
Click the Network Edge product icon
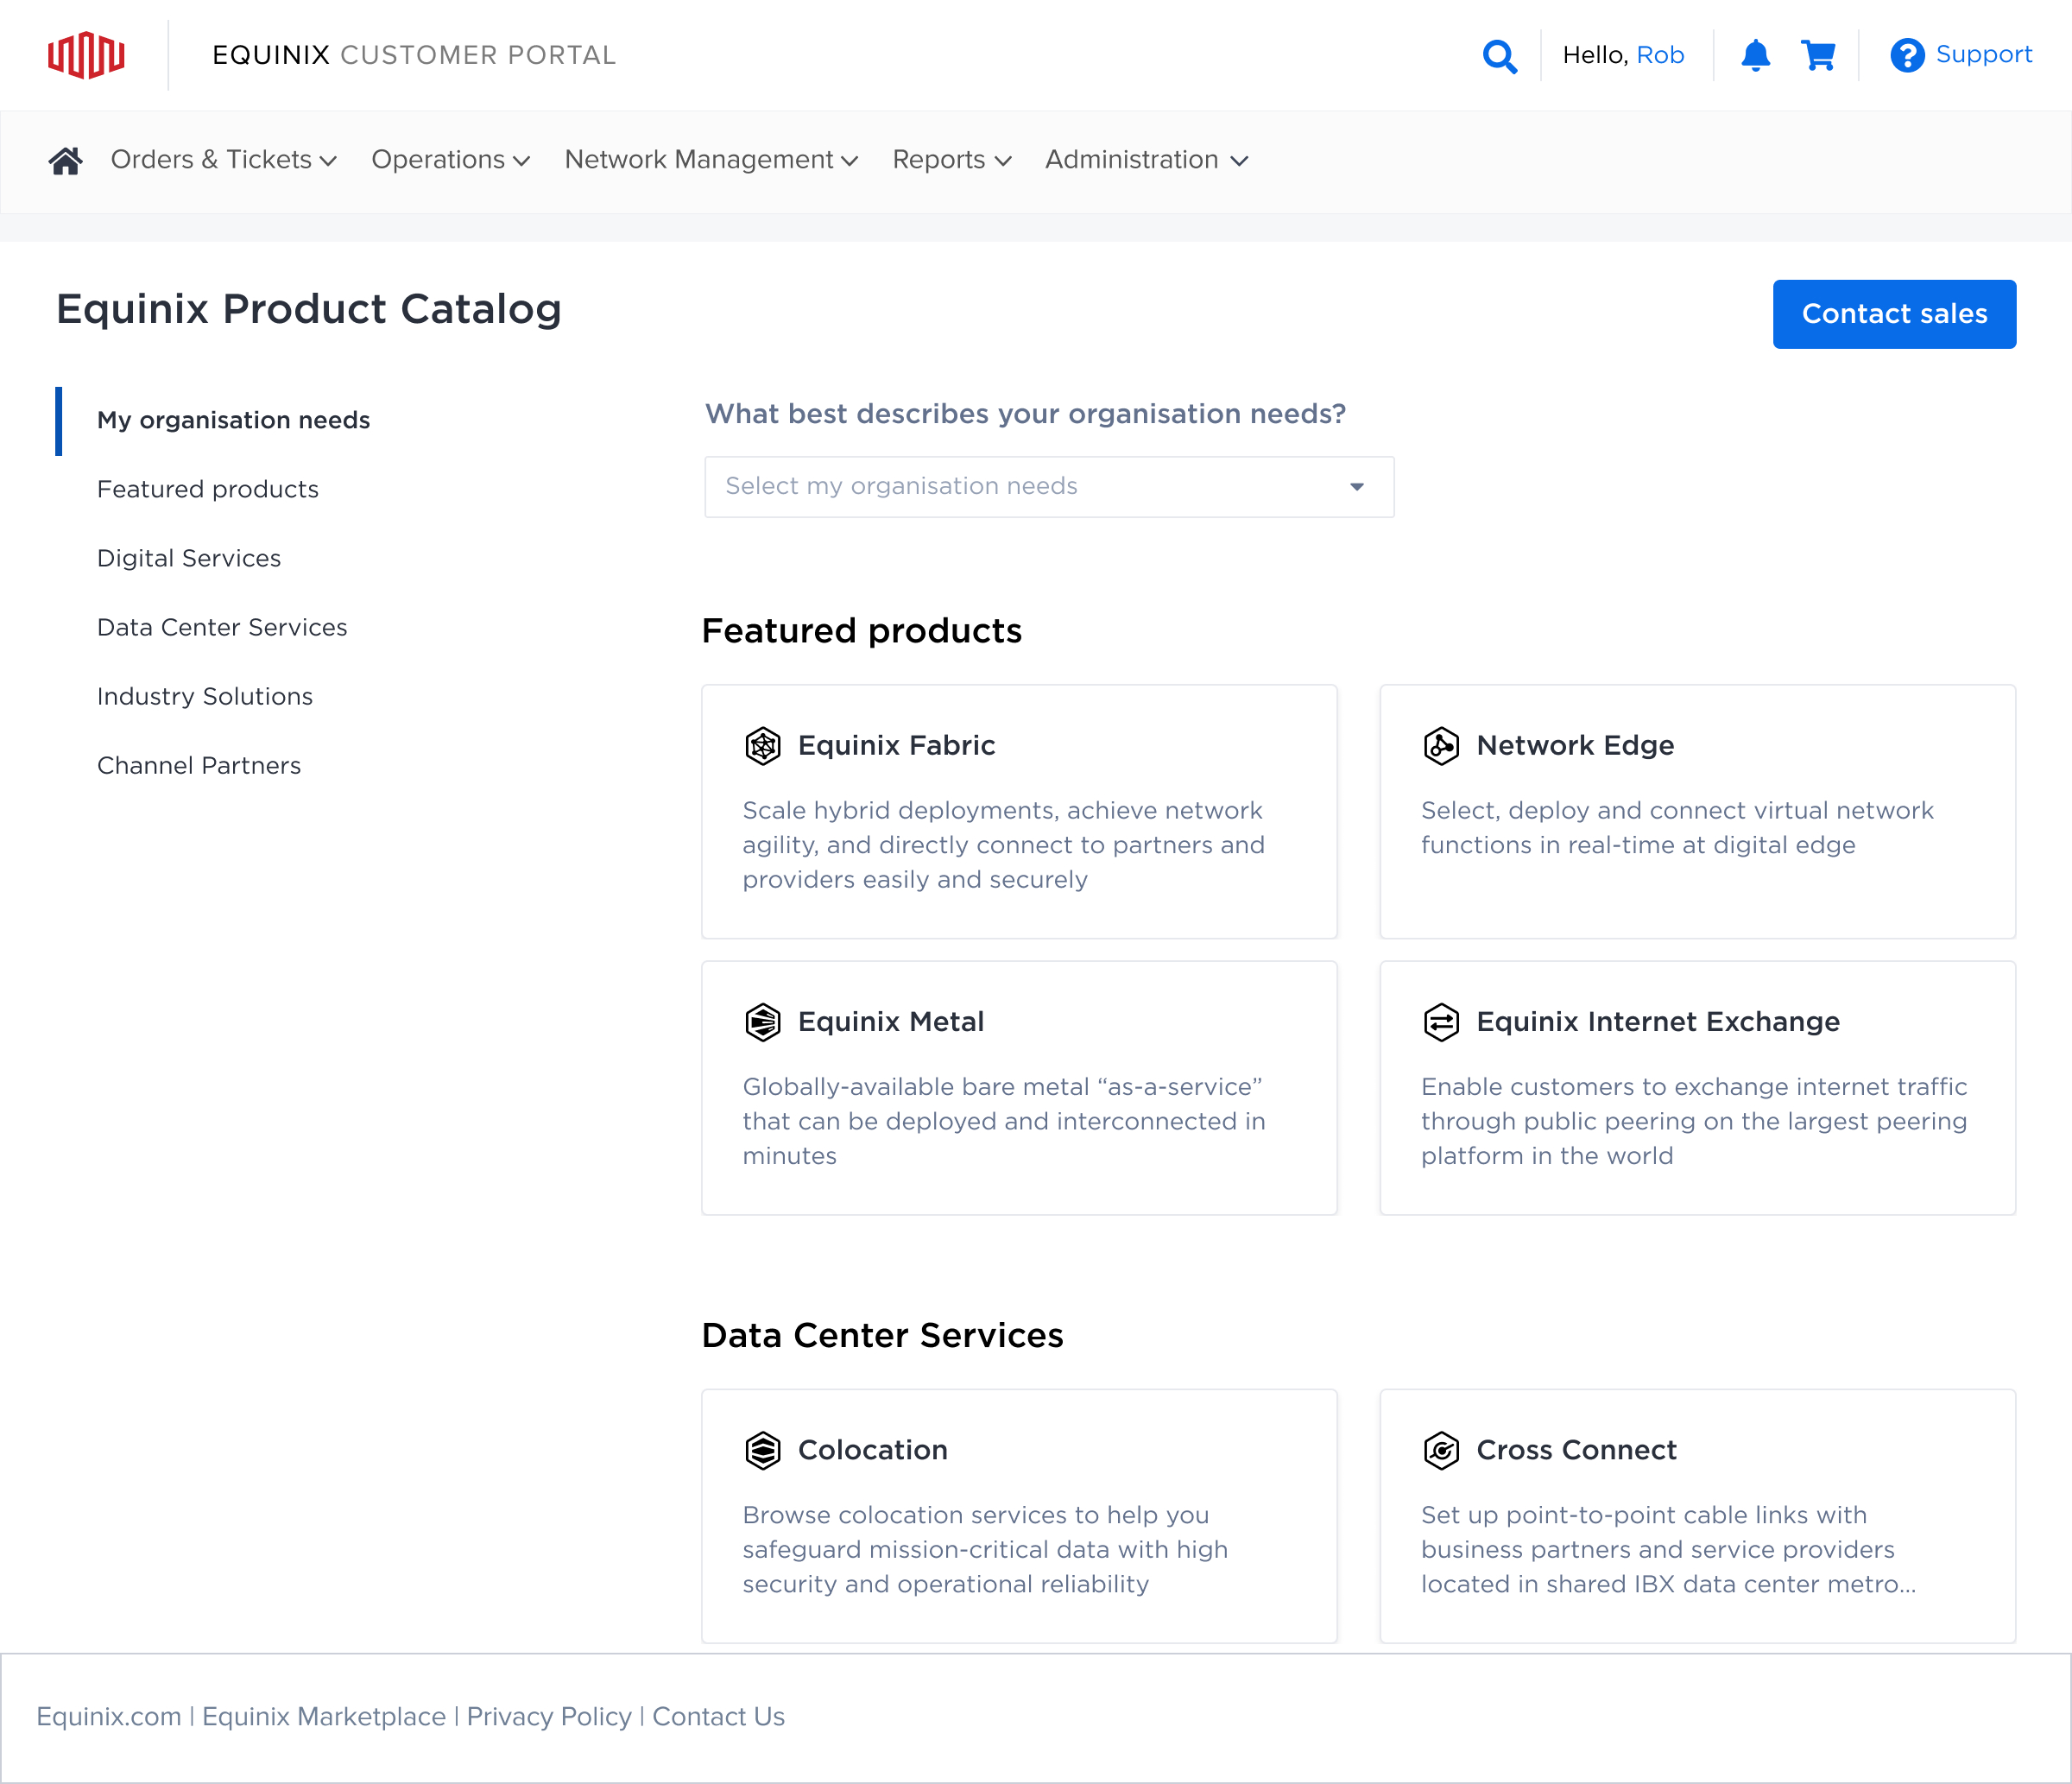point(1441,746)
